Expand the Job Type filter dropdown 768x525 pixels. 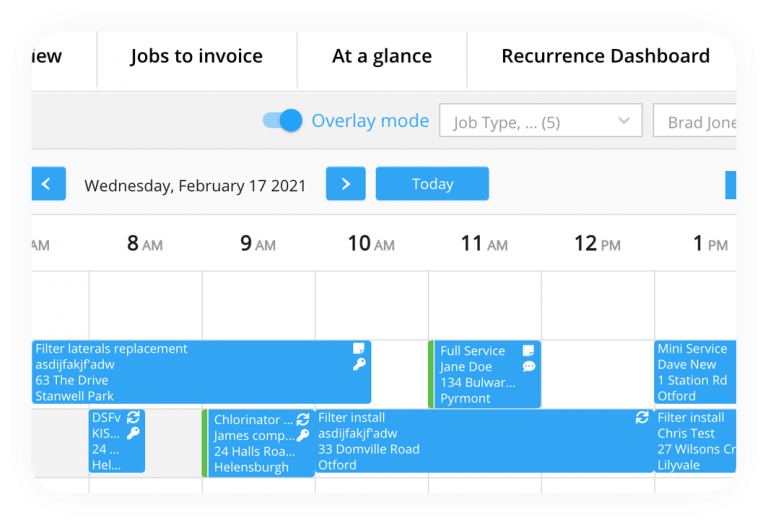tap(540, 122)
